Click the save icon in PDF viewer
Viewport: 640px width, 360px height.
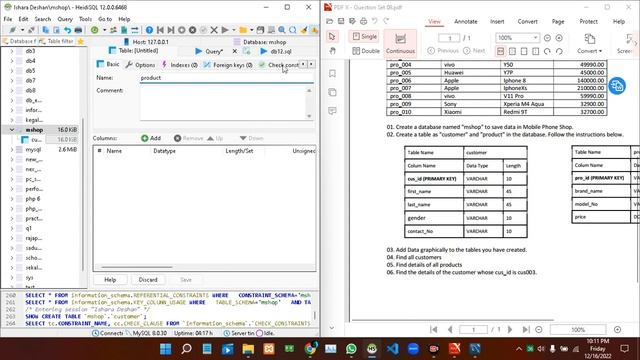tap(341, 21)
